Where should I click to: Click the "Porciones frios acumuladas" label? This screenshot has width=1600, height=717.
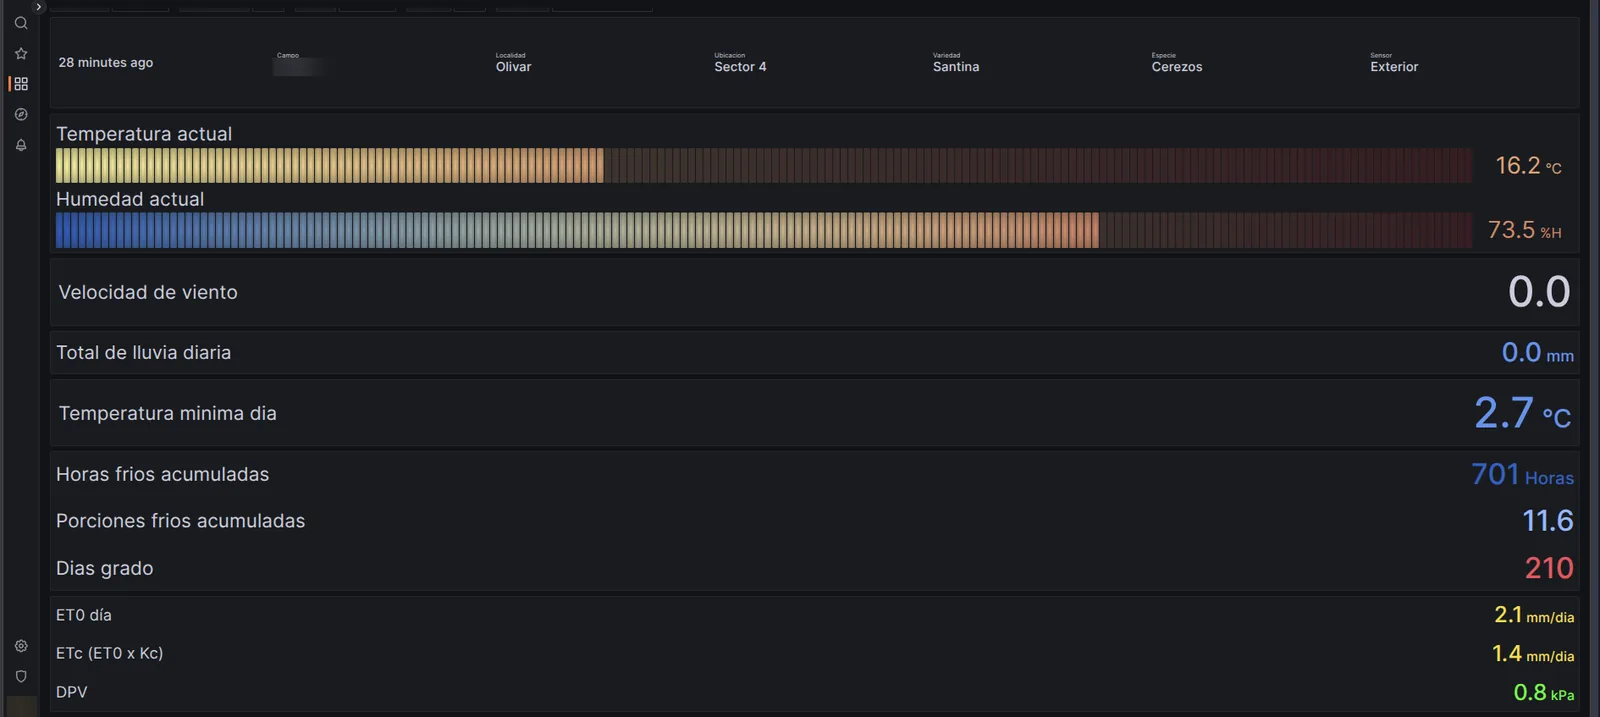coord(180,521)
